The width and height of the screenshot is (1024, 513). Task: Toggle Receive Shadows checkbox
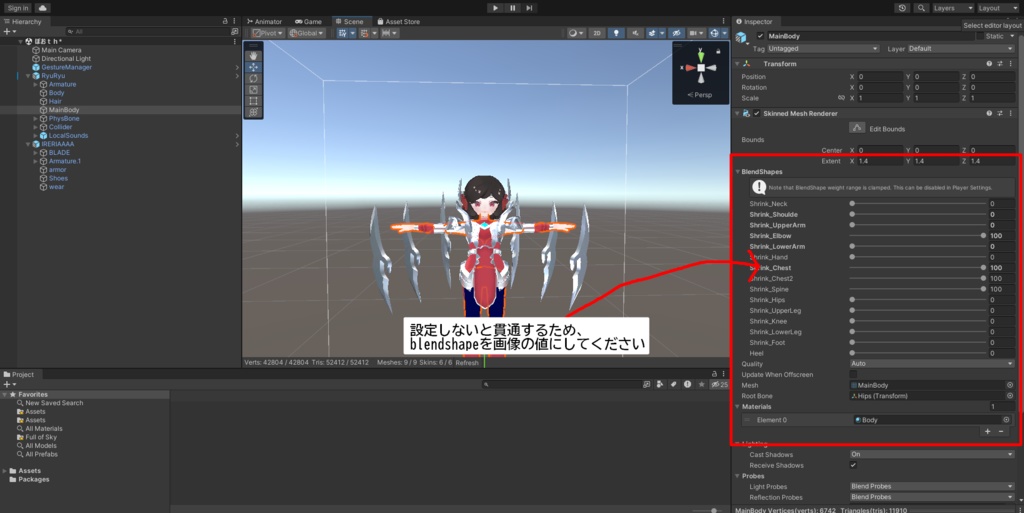point(853,465)
